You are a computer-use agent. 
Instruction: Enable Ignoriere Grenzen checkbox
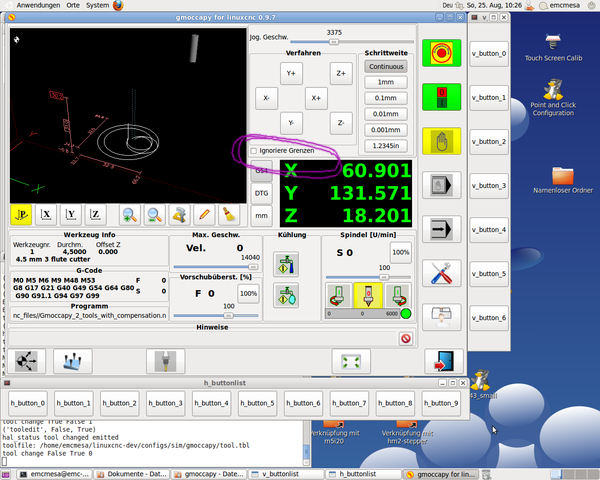point(253,151)
